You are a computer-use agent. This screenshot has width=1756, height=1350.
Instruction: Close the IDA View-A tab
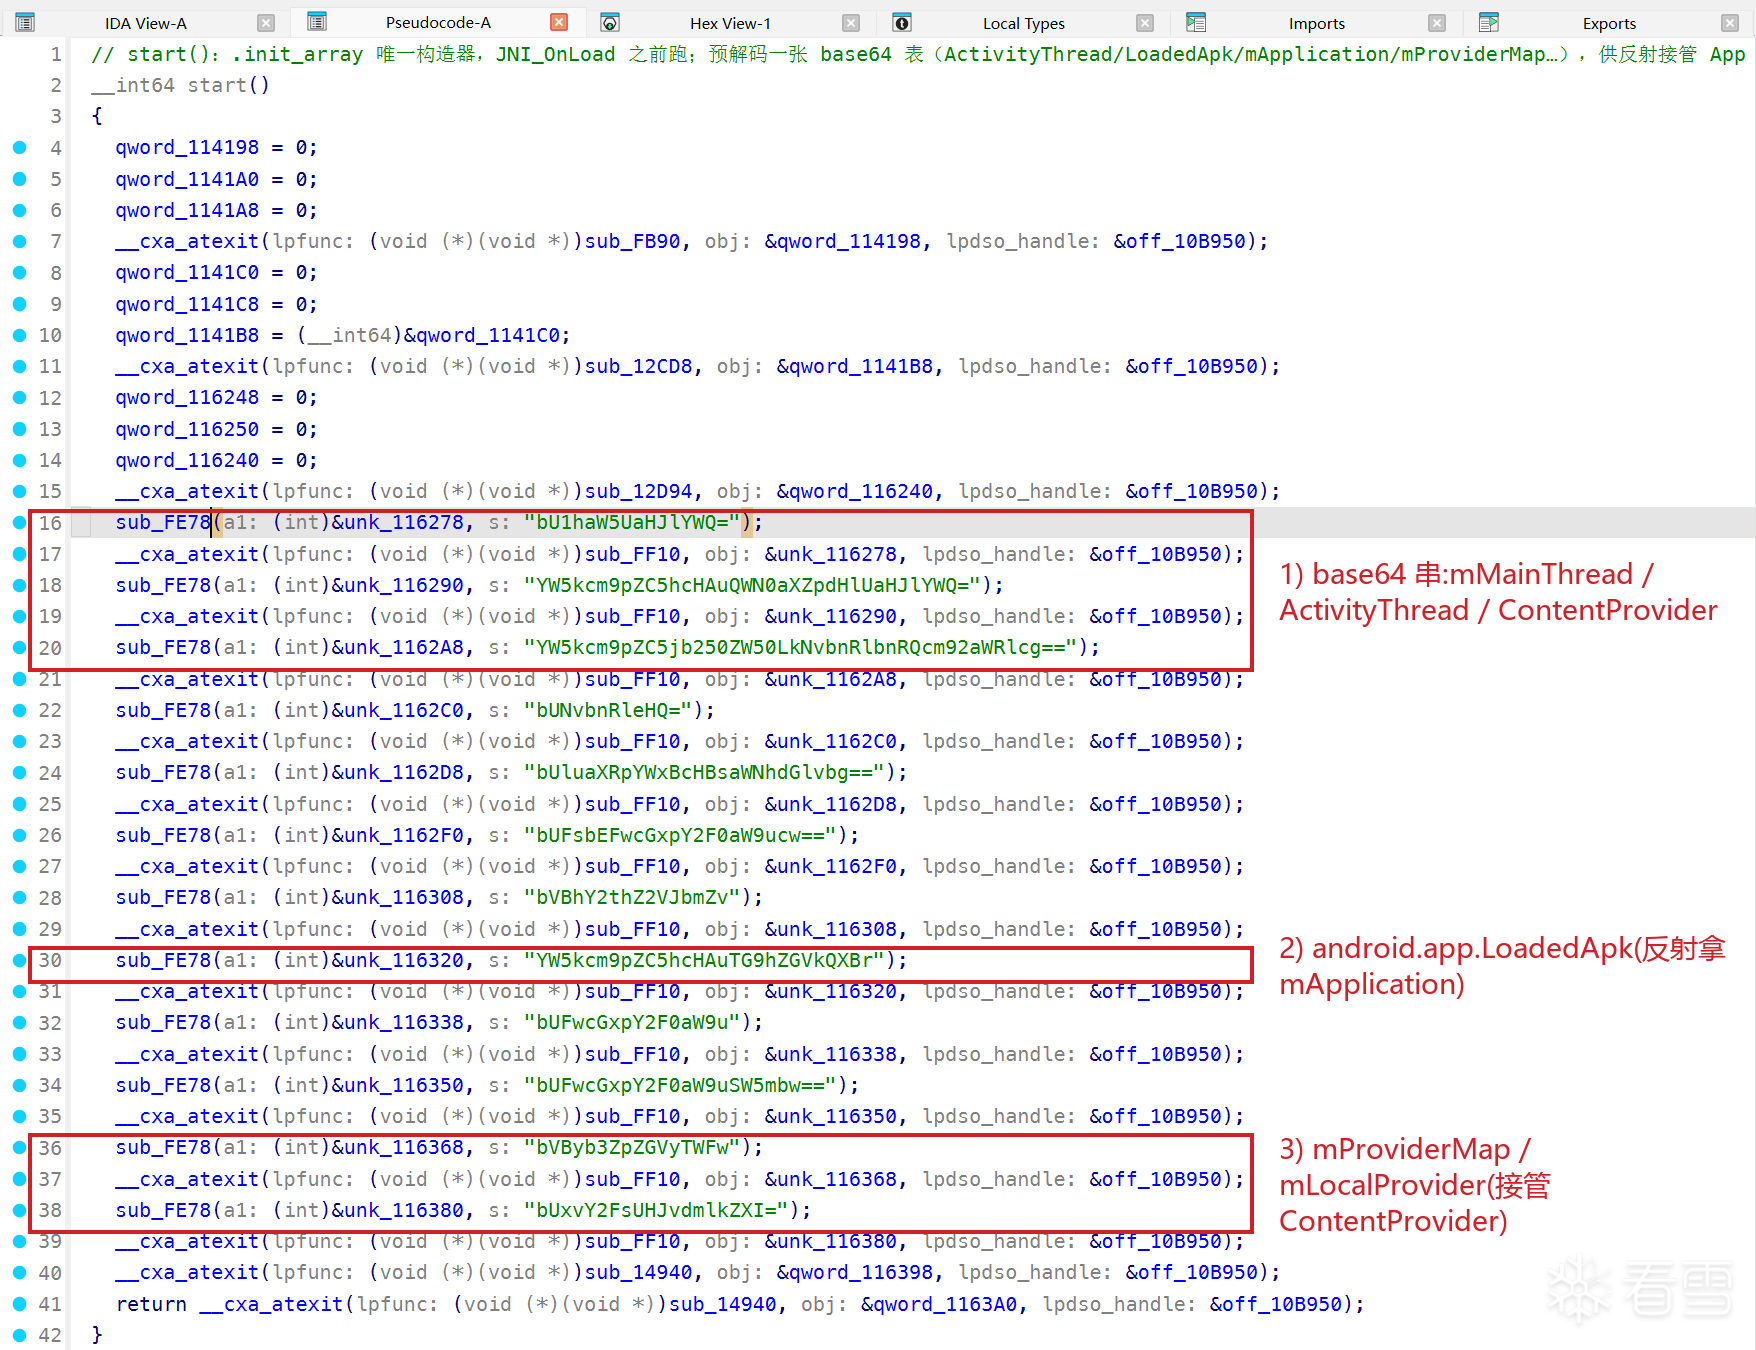(266, 23)
